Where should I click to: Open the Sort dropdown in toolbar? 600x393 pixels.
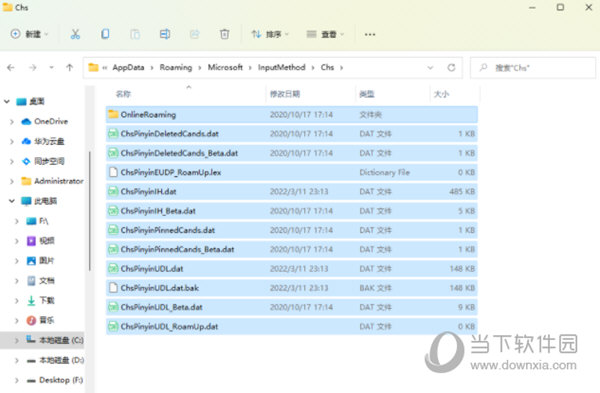(x=270, y=34)
